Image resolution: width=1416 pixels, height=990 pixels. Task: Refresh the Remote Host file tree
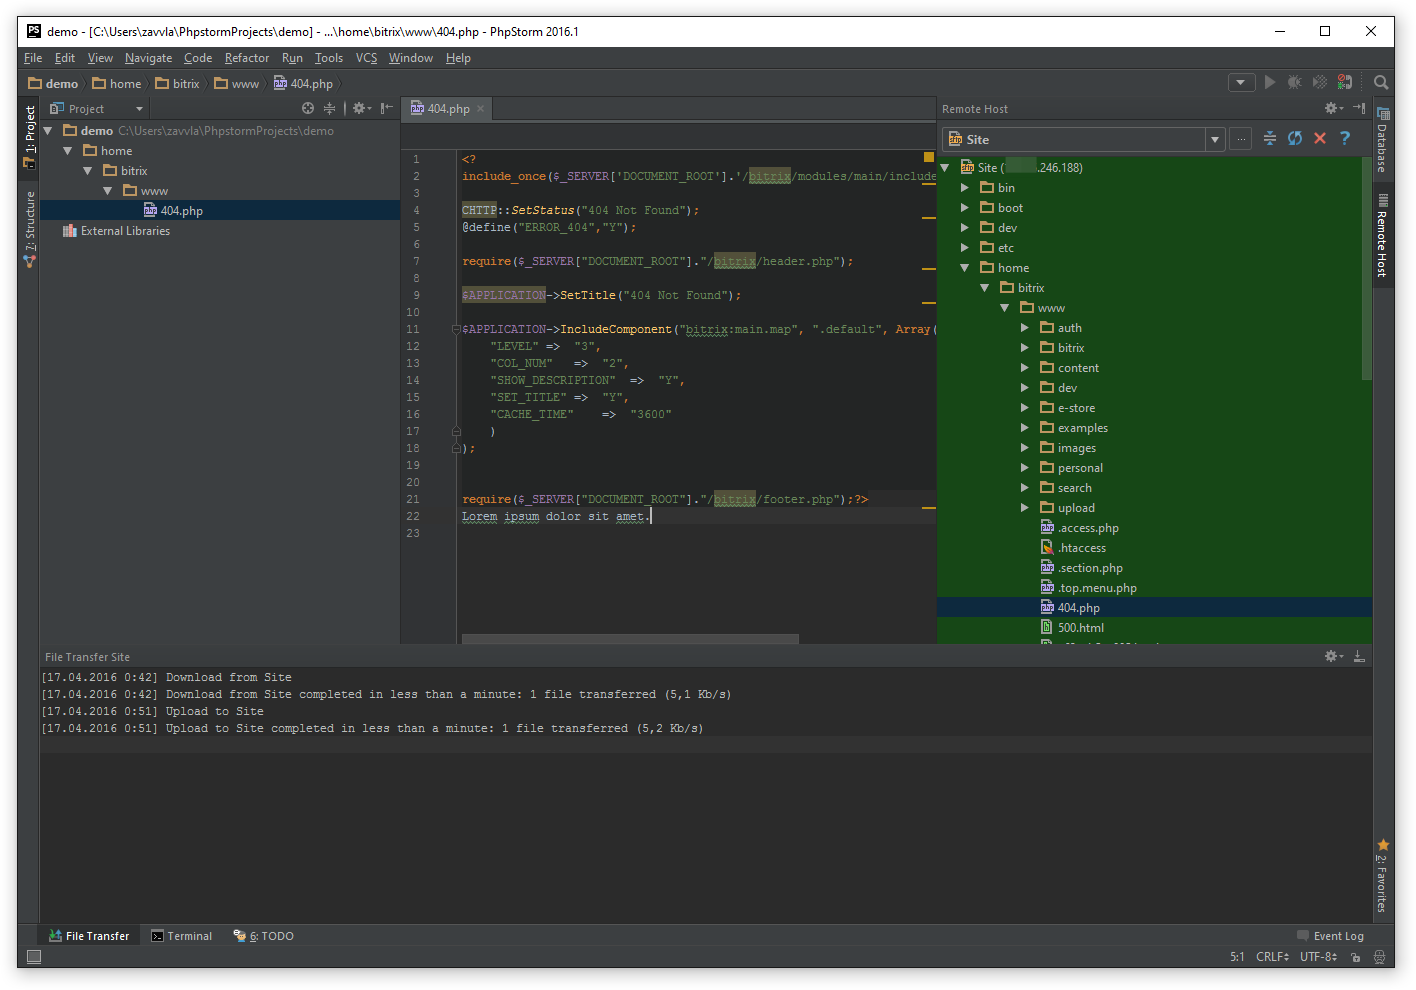click(x=1295, y=139)
